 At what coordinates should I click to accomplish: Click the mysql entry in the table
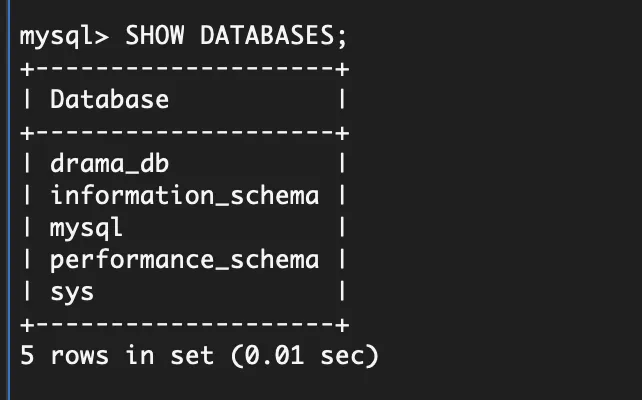(x=86, y=228)
